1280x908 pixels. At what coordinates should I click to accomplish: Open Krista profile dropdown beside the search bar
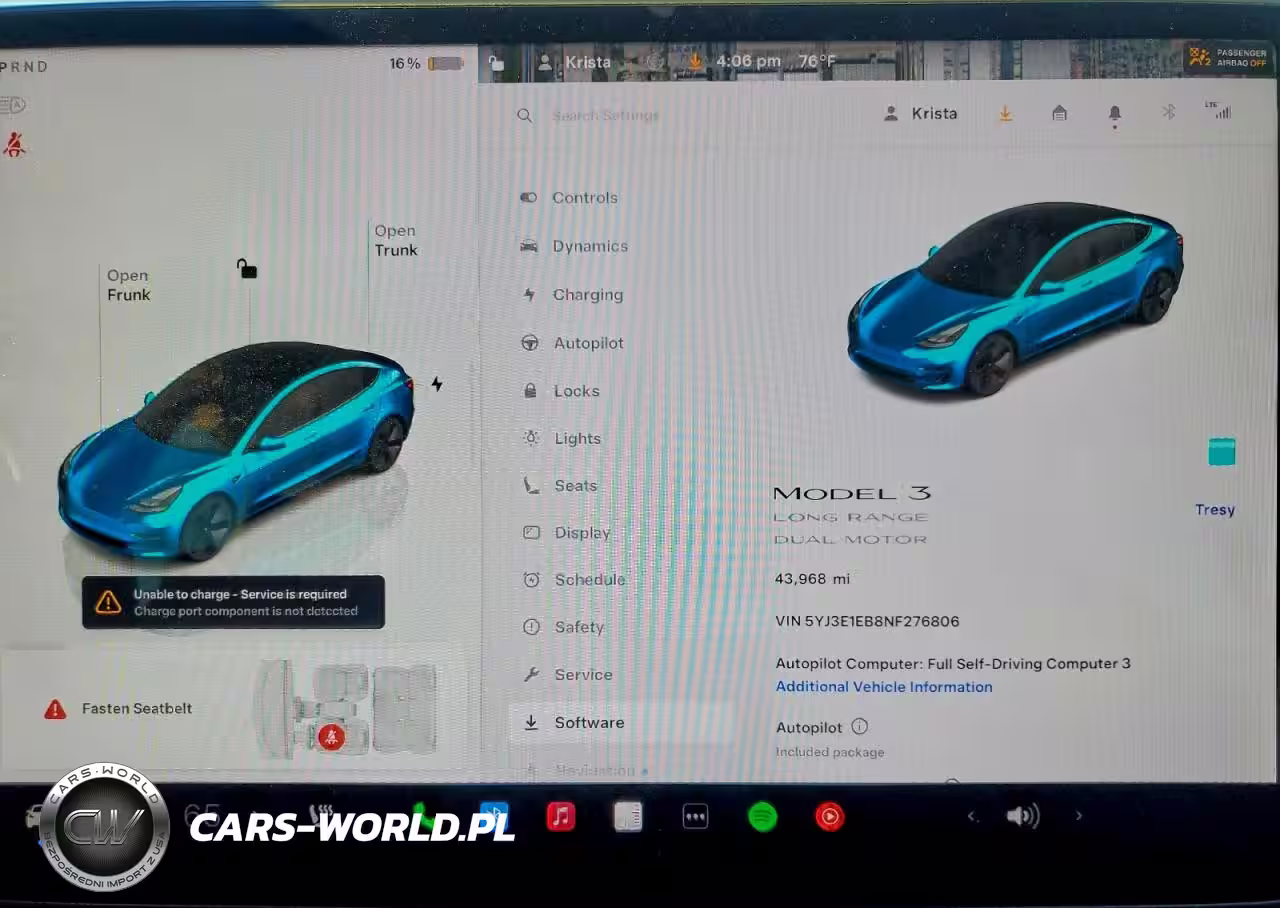click(921, 114)
